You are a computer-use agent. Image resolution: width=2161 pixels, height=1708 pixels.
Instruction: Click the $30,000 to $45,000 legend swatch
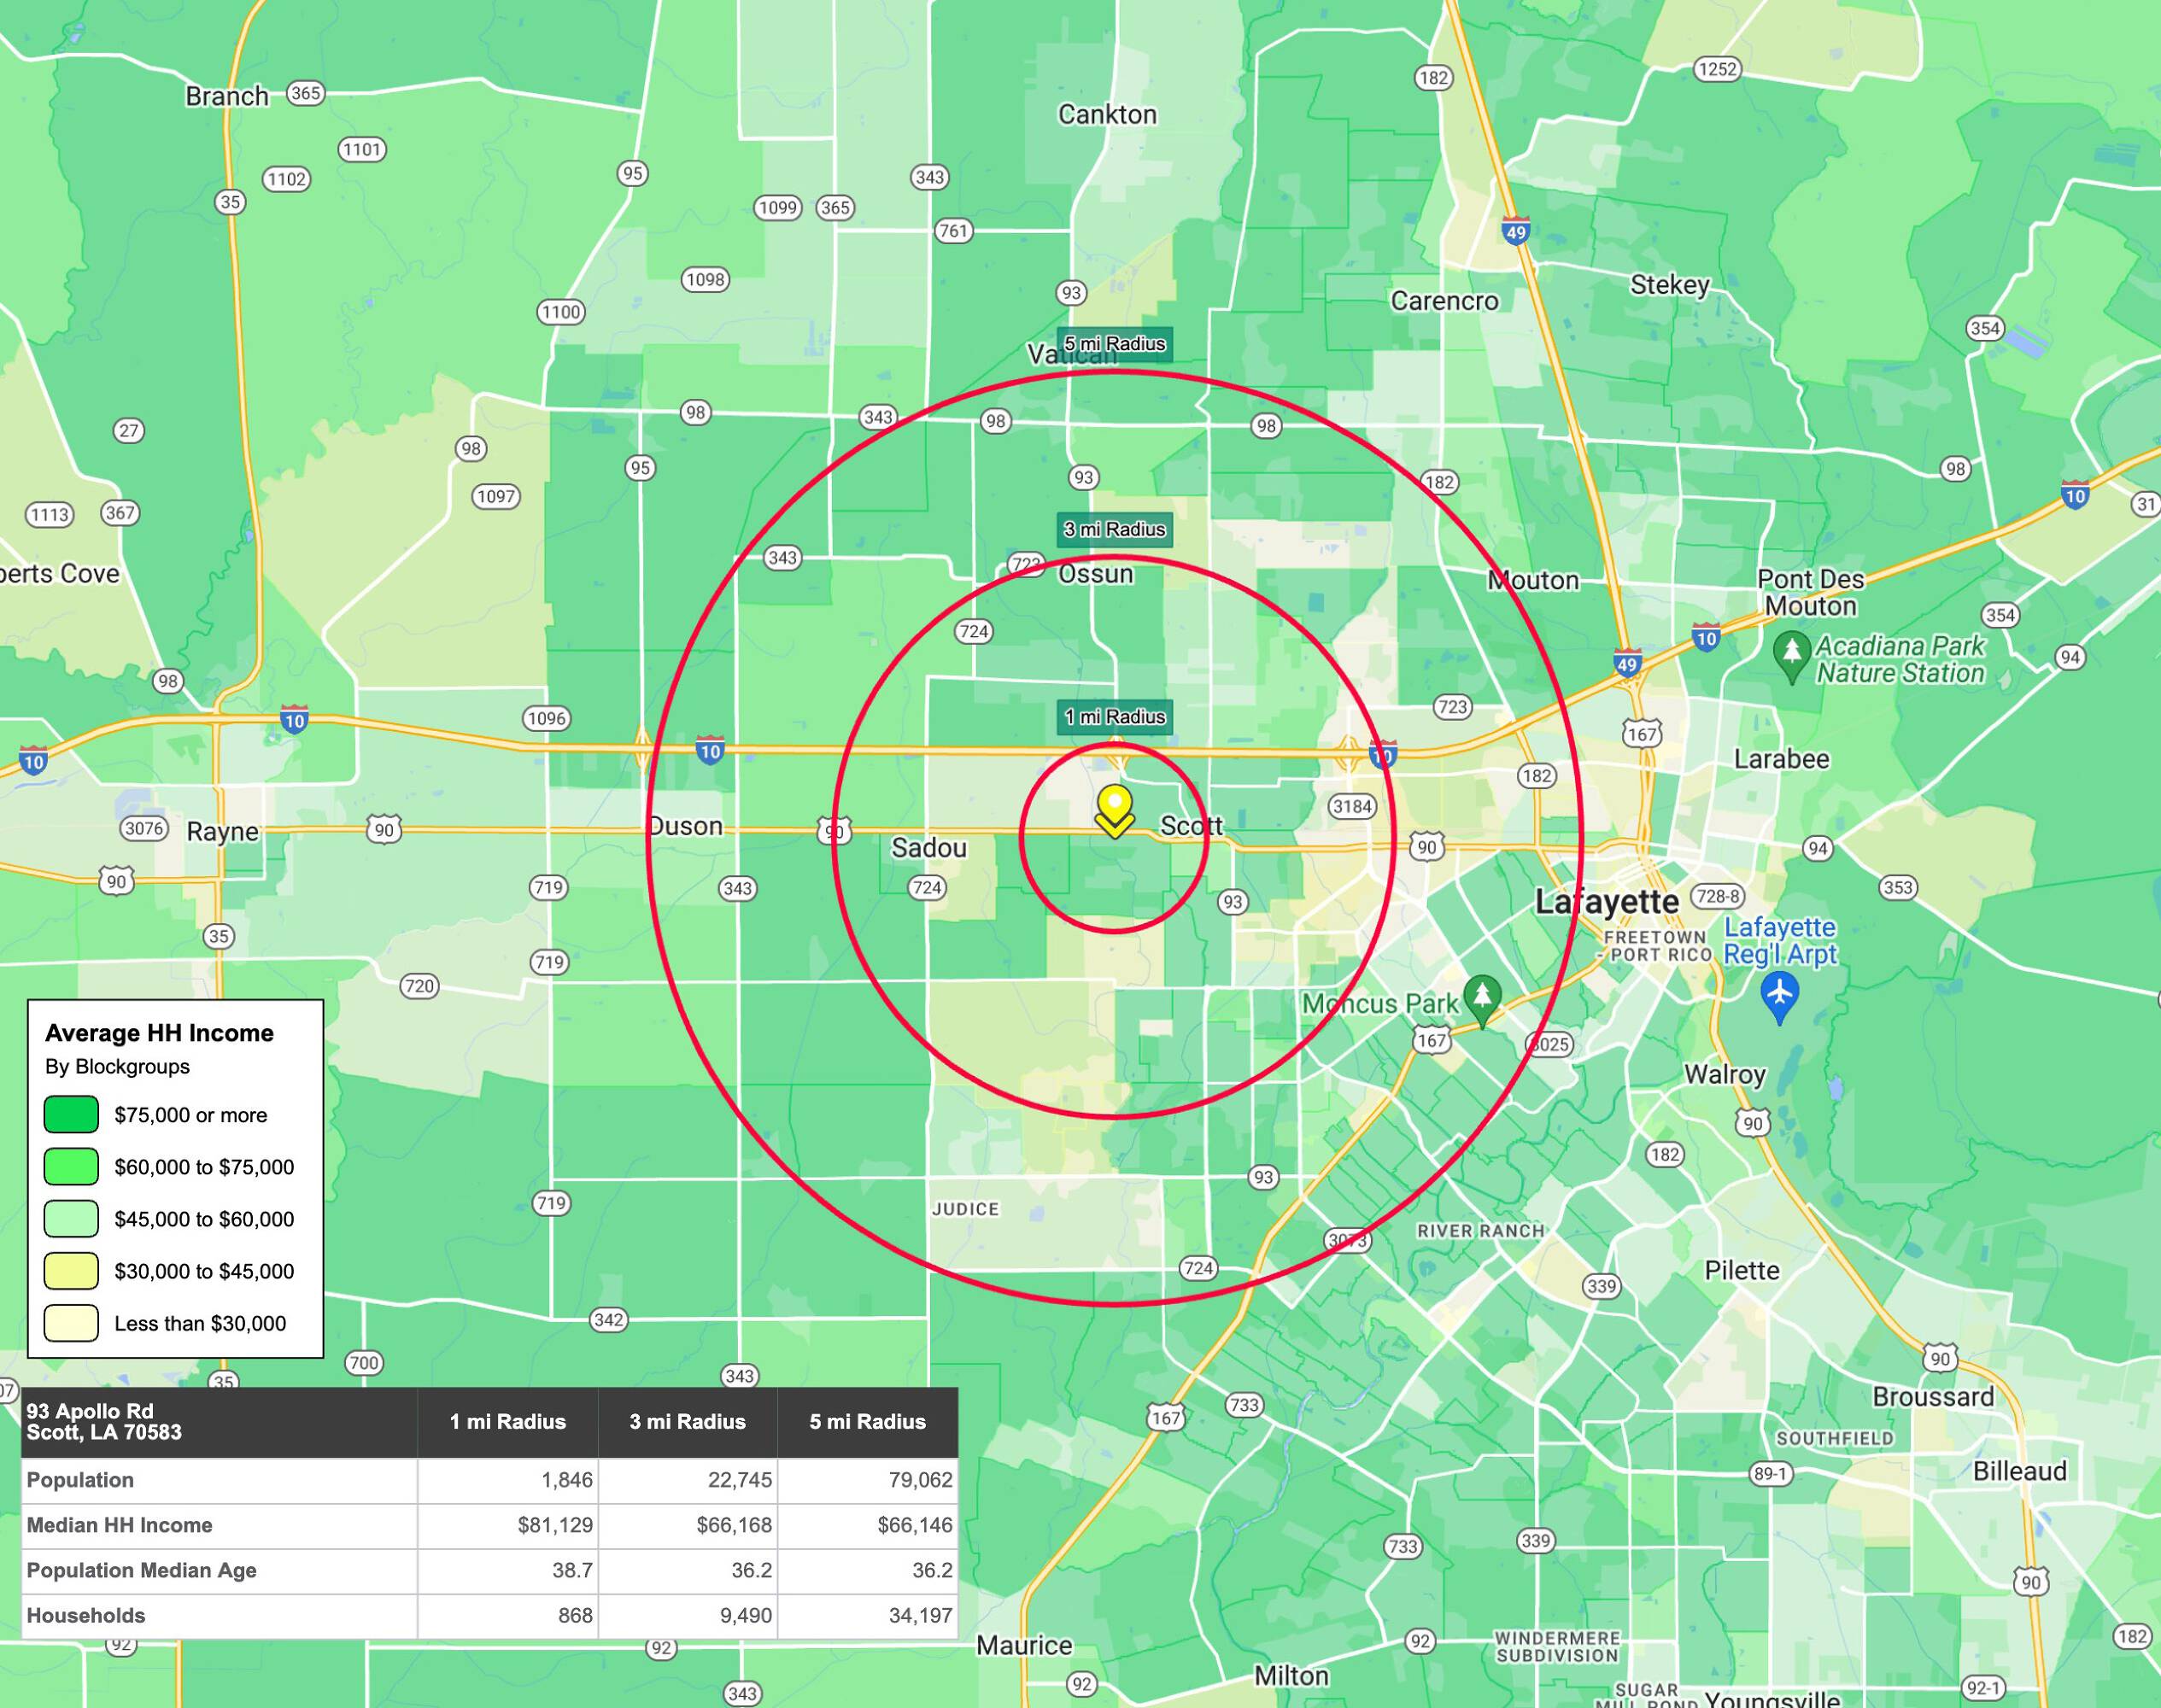coord(71,1270)
